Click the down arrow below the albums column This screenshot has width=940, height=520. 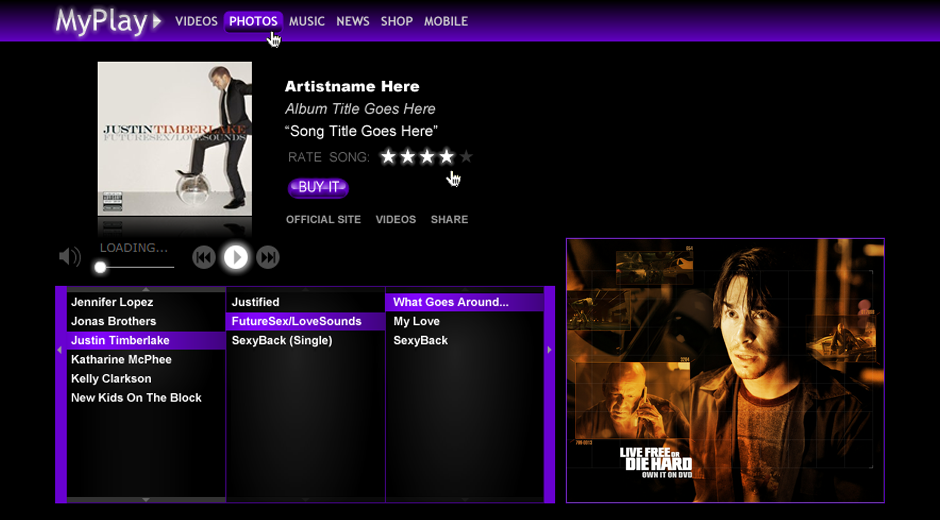click(306, 500)
